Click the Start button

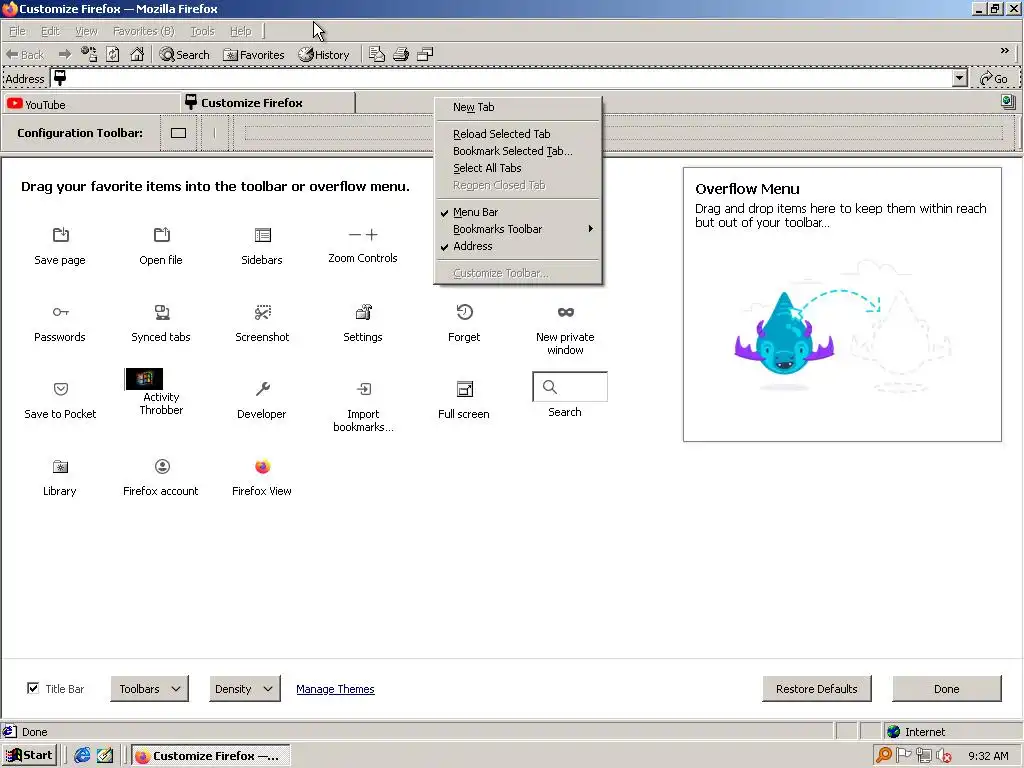pos(29,756)
